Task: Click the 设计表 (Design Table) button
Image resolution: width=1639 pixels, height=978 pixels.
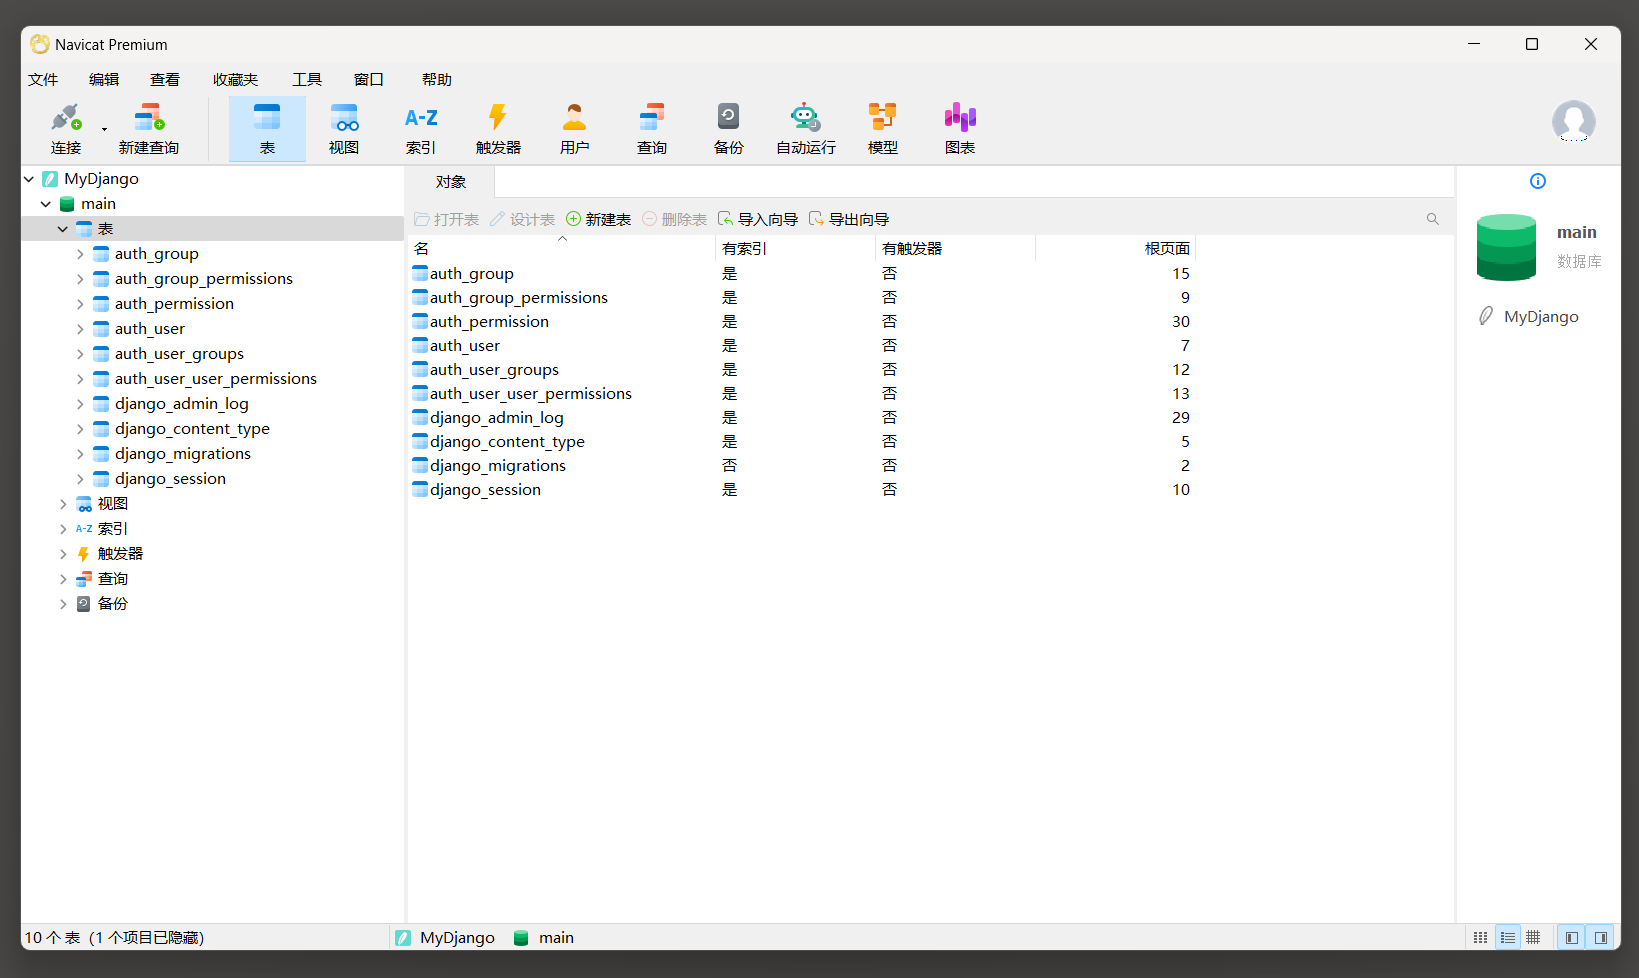Action: click(x=522, y=219)
